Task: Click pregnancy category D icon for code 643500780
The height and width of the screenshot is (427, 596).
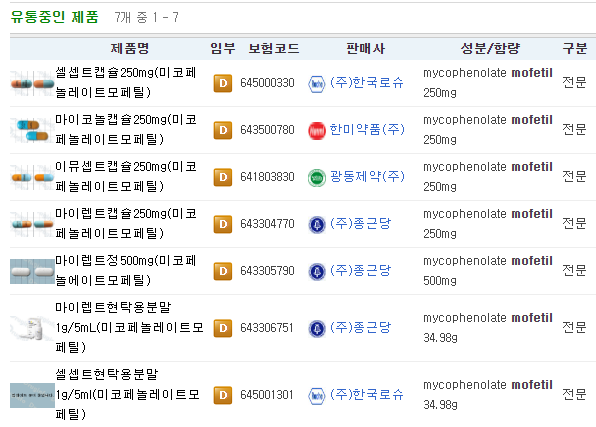Action: click(223, 130)
